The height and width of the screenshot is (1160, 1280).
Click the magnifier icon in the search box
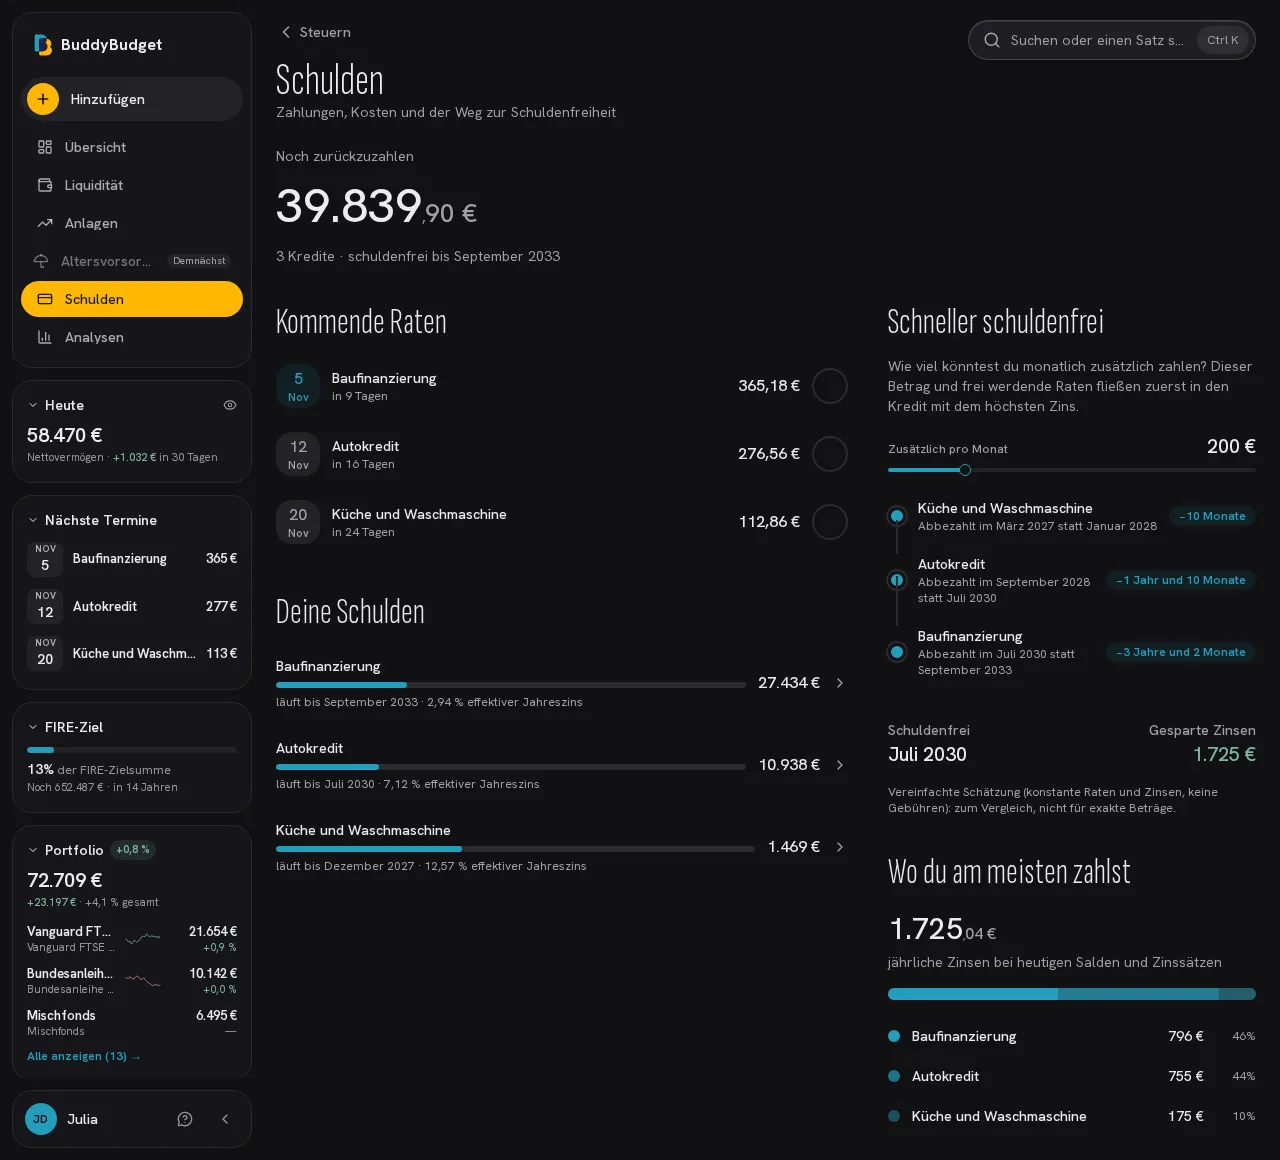992,40
